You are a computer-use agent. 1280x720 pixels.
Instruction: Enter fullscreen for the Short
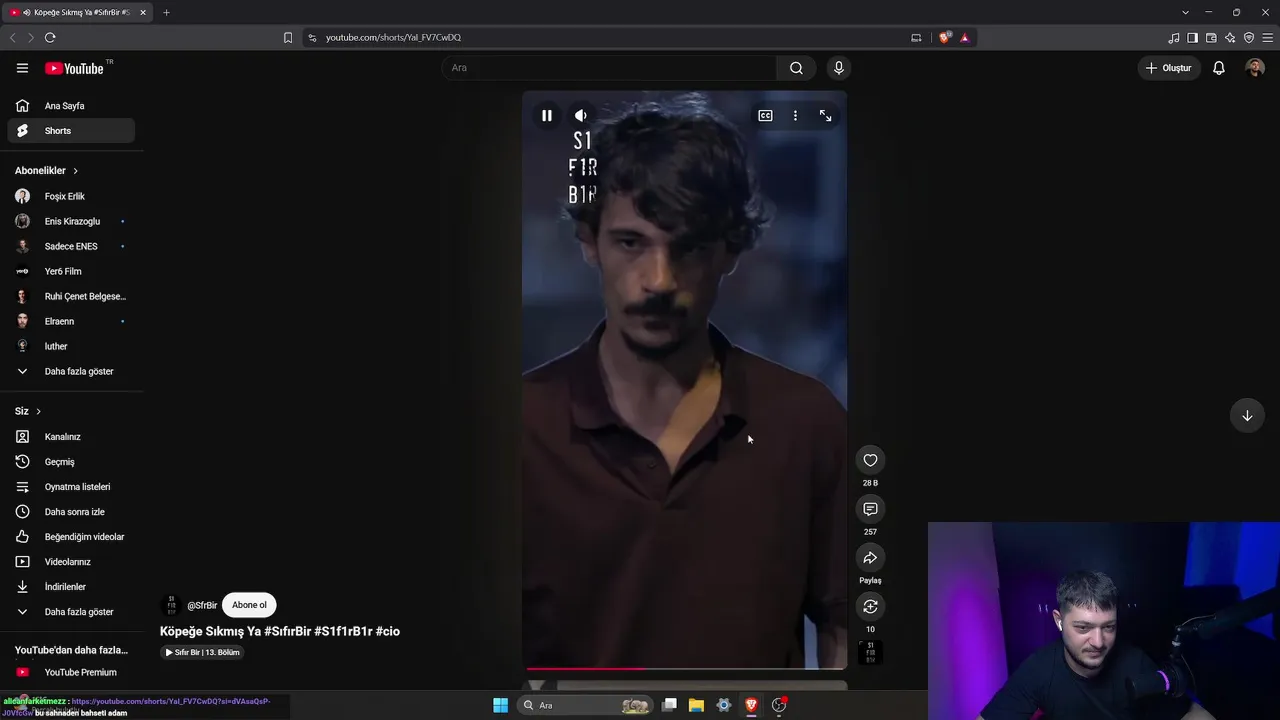[825, 116]
